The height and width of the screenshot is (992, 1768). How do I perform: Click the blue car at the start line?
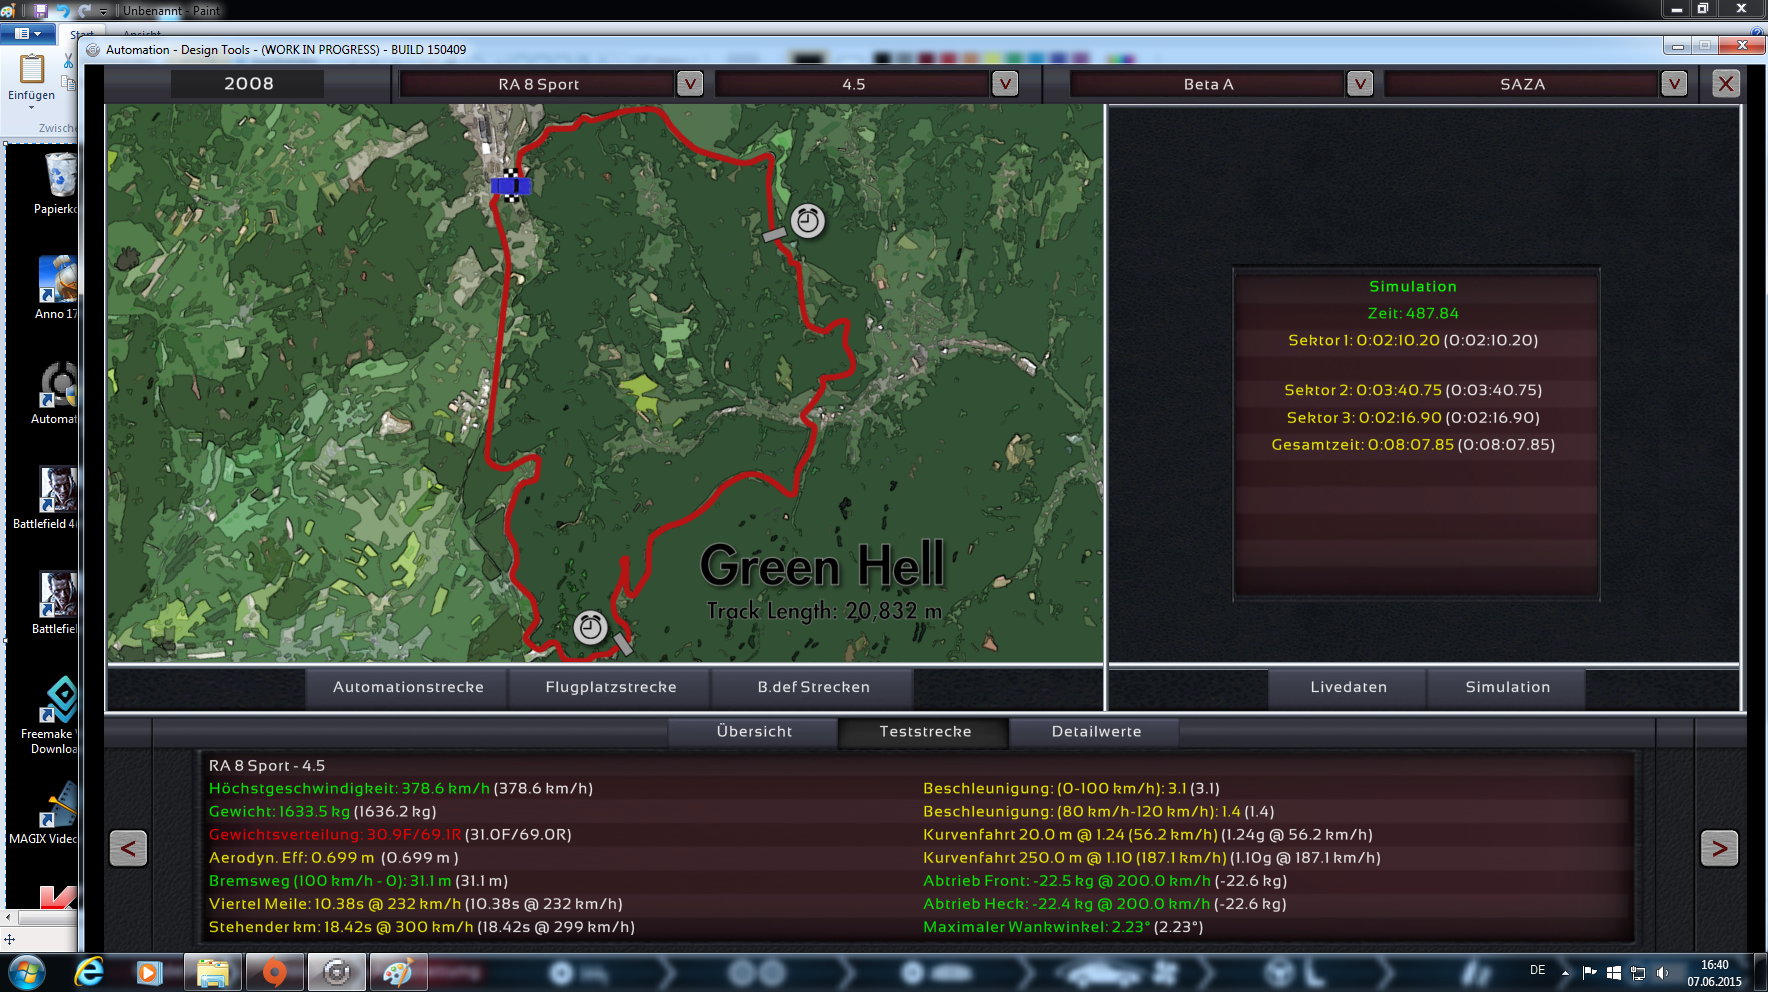tap(511, 185)
